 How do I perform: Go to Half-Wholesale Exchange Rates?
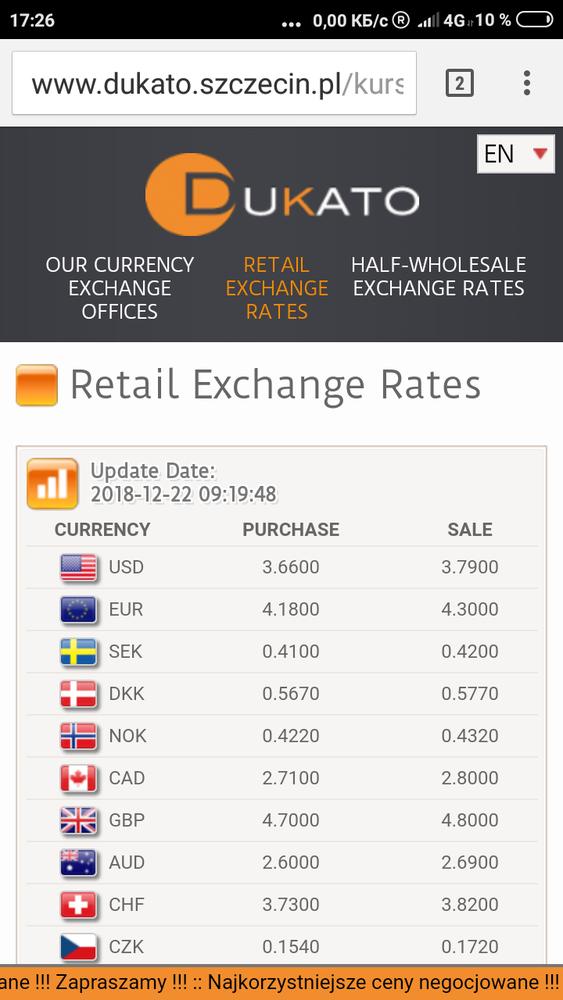[439, 276]
